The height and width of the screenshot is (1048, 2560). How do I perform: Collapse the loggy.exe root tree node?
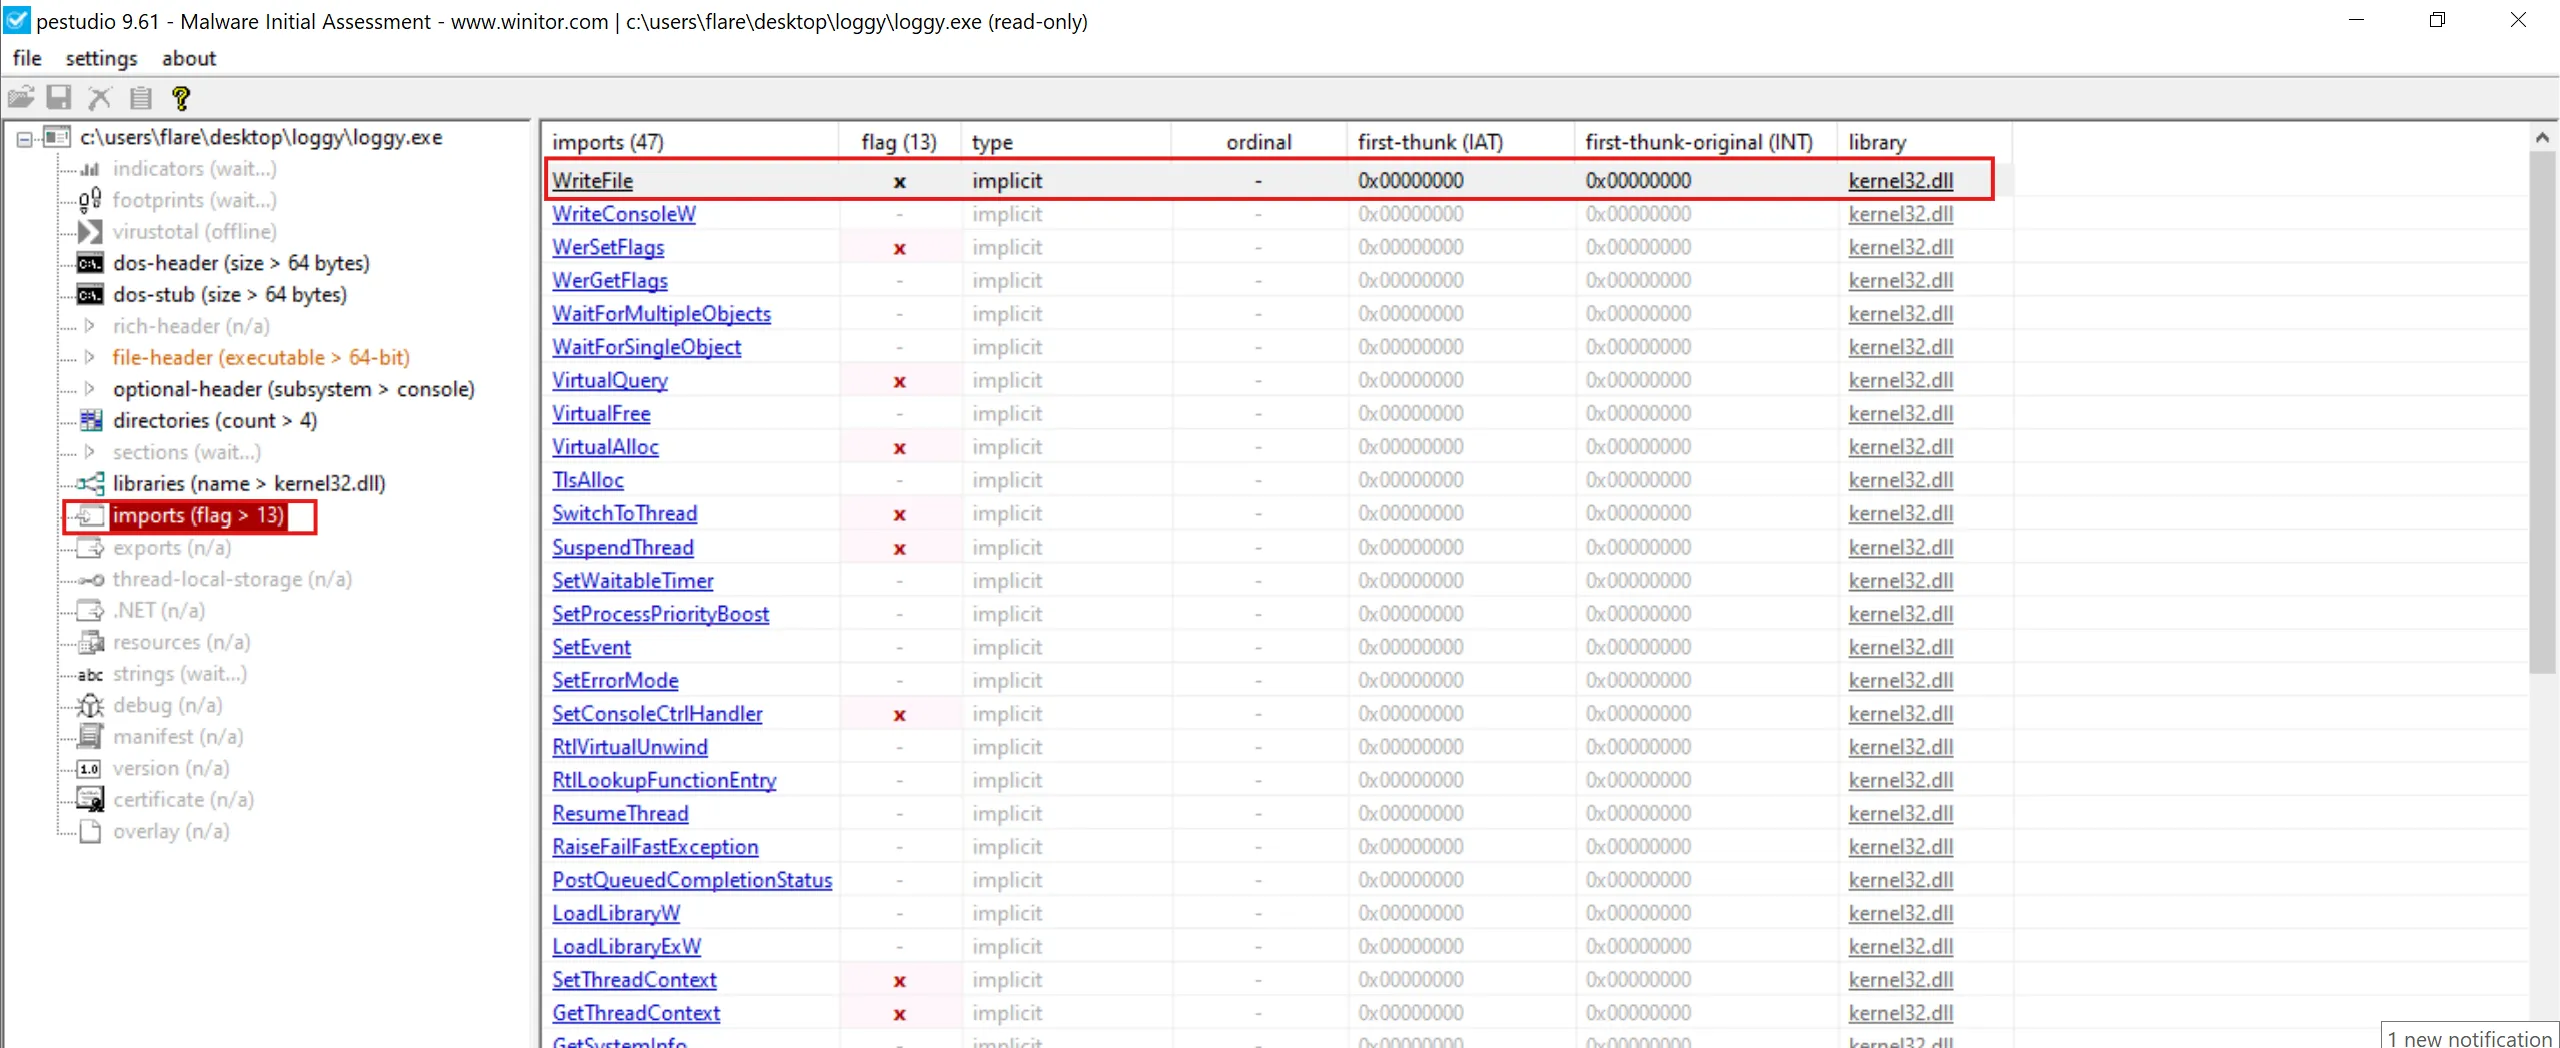point(24,139)
